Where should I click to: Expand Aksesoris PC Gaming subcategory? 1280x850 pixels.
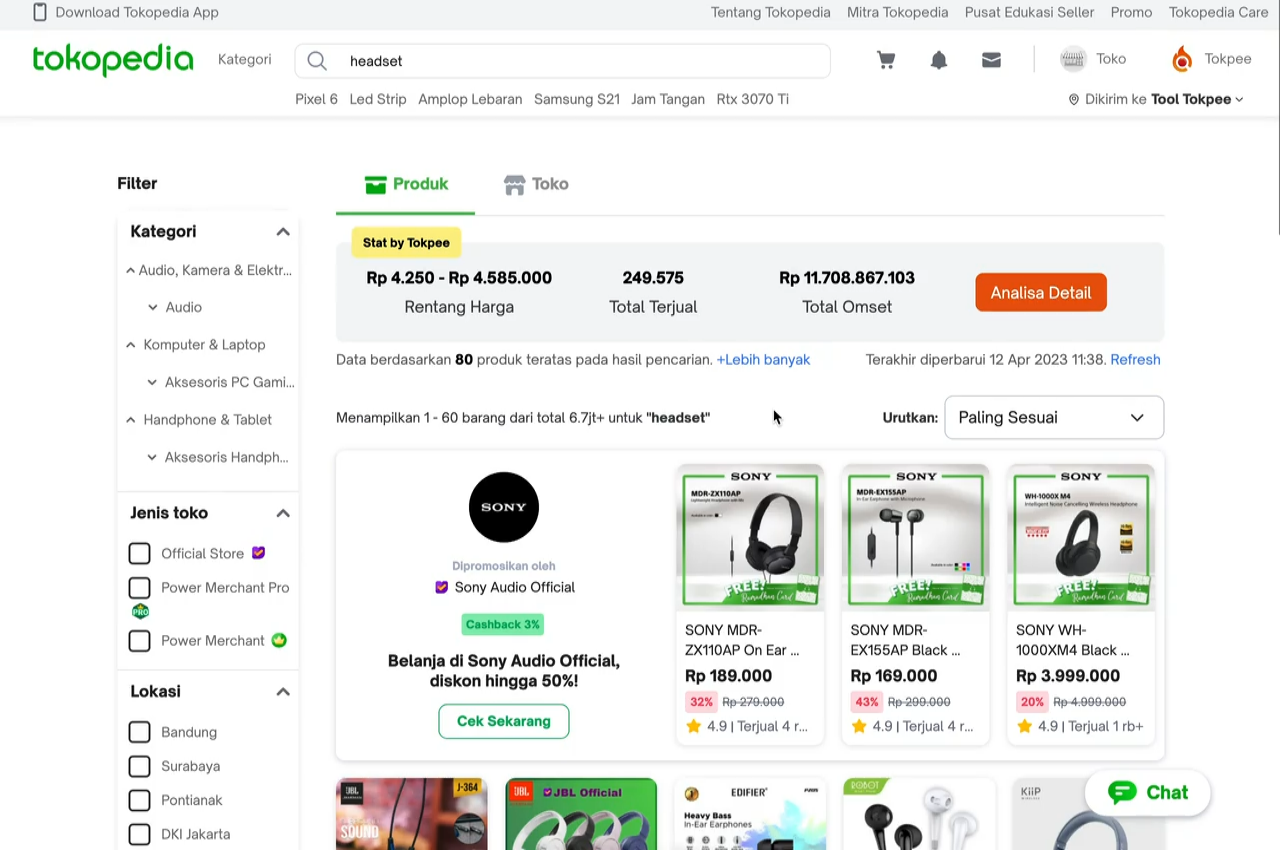152,382
